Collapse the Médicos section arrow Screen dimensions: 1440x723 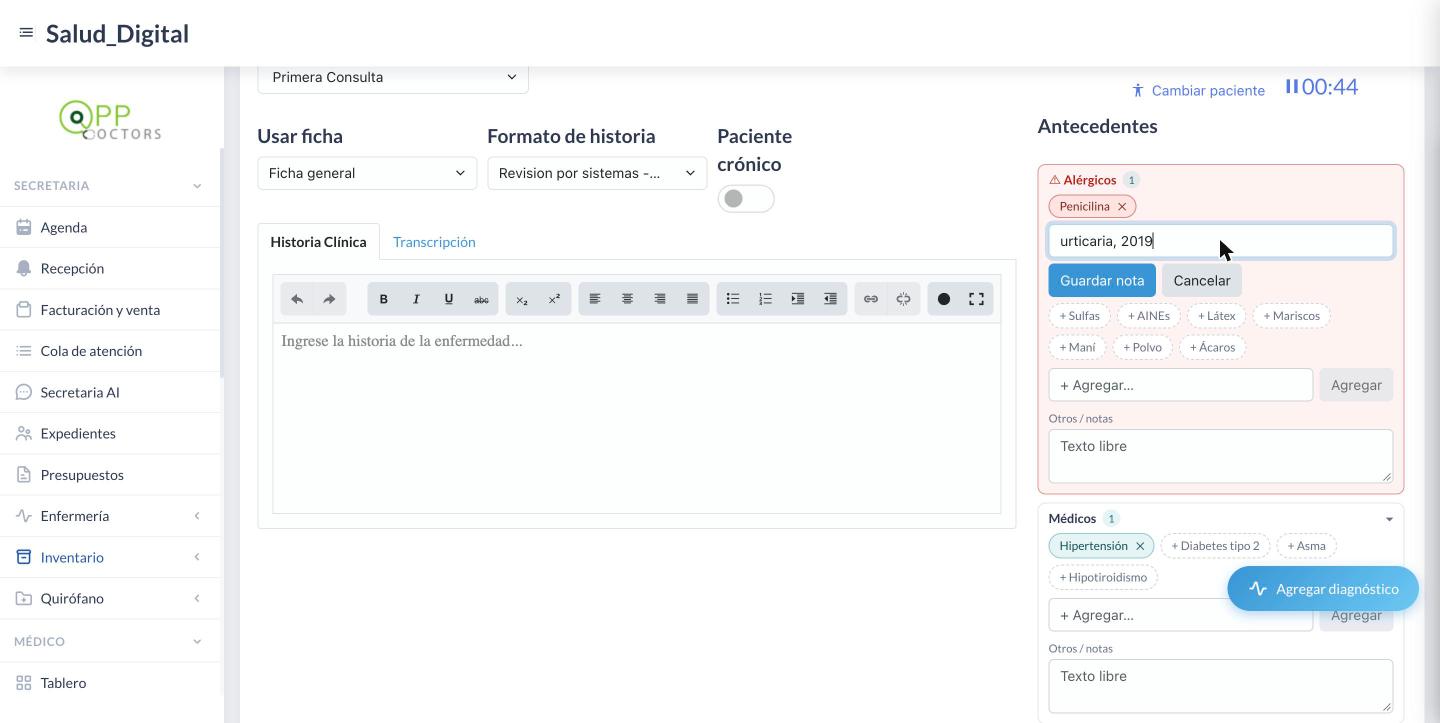click(1389, 519)
